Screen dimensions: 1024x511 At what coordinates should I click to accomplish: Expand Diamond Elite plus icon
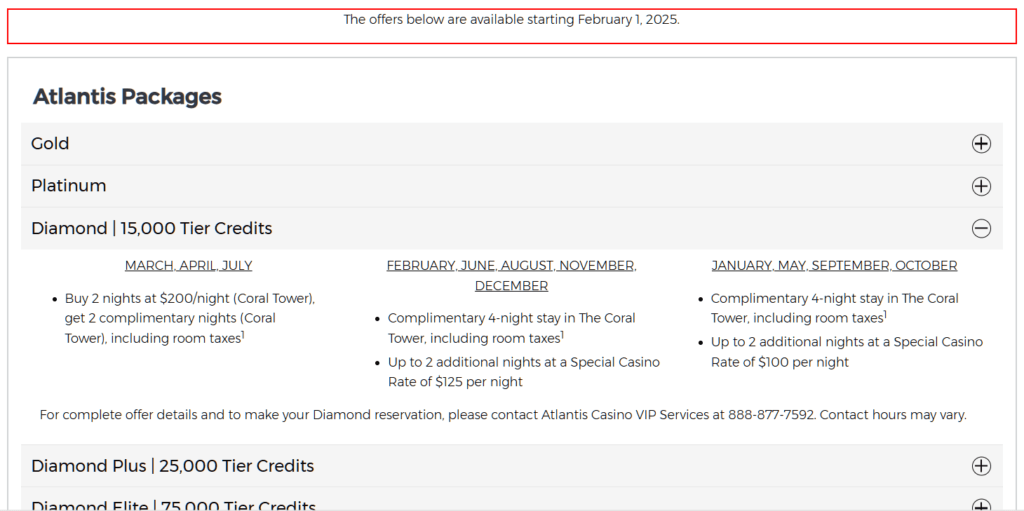[981, 506]
